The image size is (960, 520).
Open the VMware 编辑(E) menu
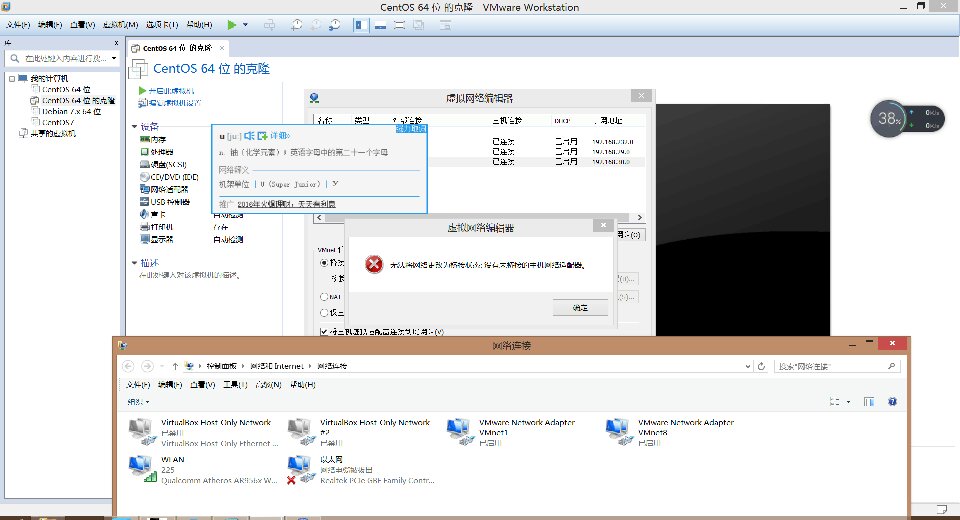(x=50, y=25)
